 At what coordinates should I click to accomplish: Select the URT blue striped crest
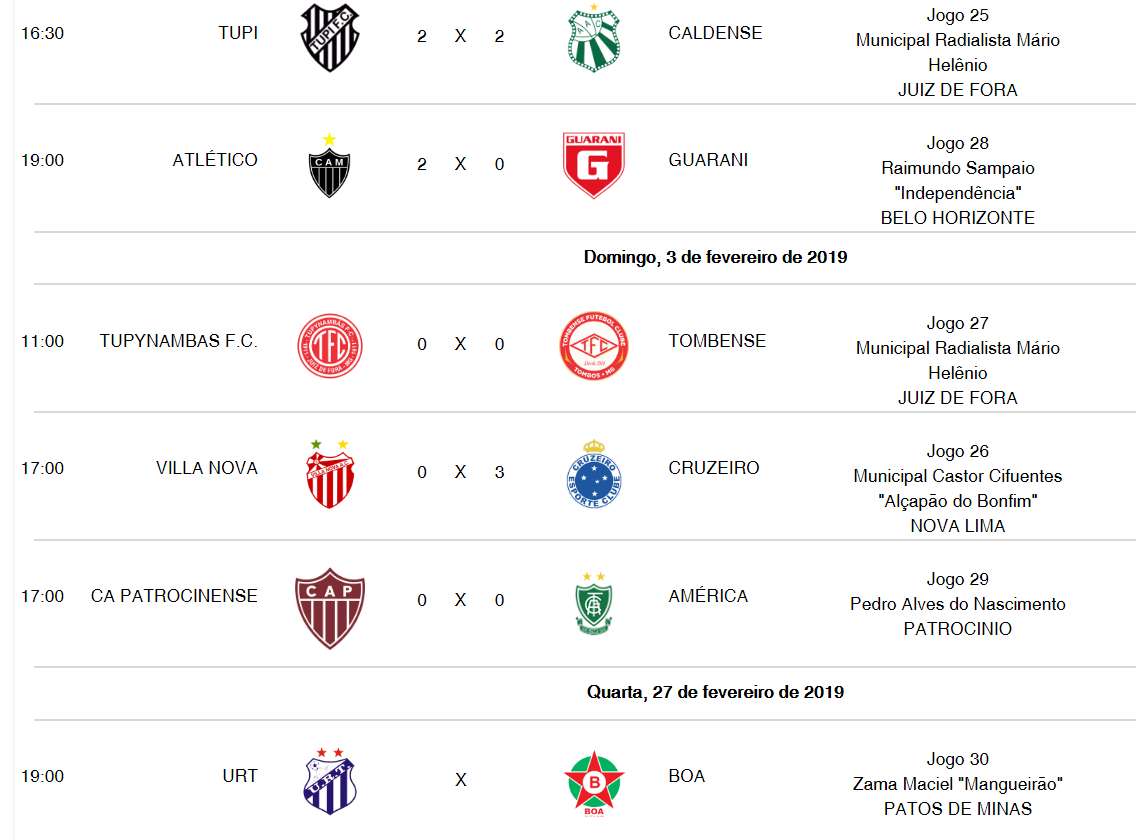[330, 782]
